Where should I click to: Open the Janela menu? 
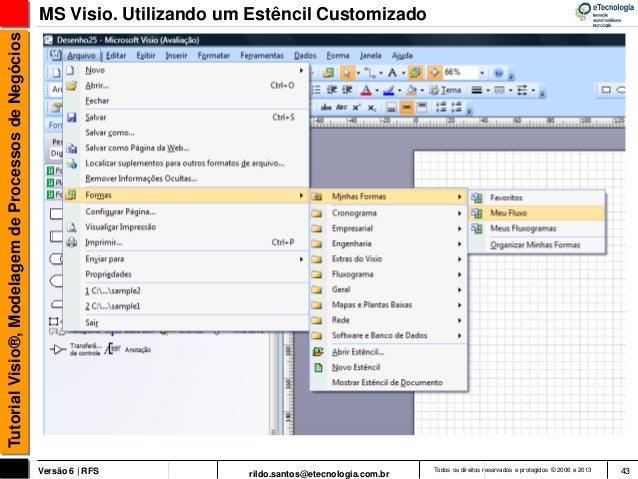click(370, 56)
